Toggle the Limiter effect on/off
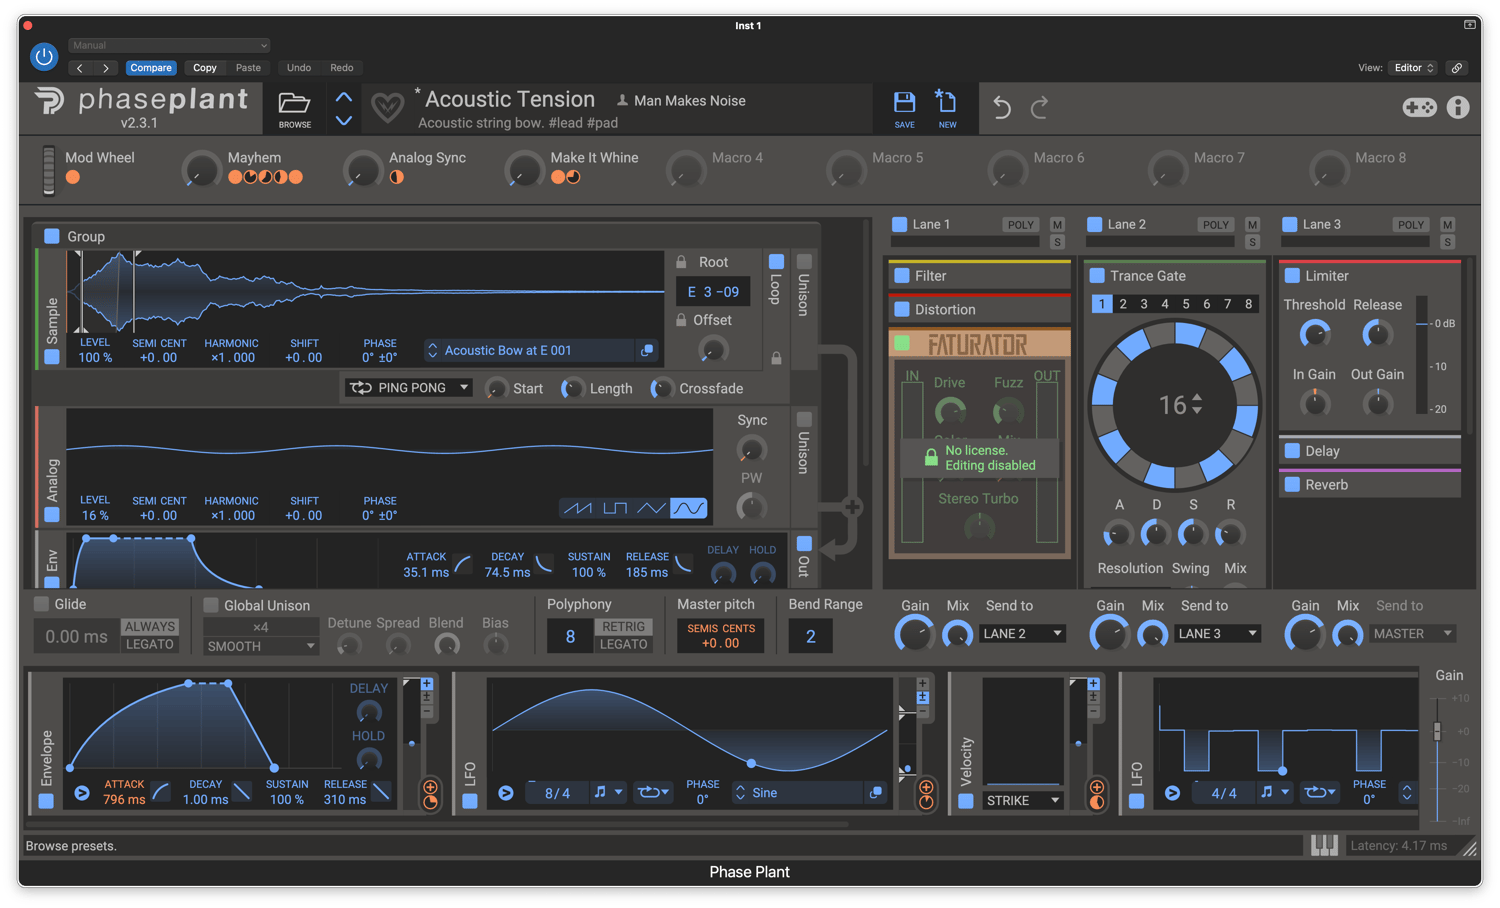 click(1292, 275)
